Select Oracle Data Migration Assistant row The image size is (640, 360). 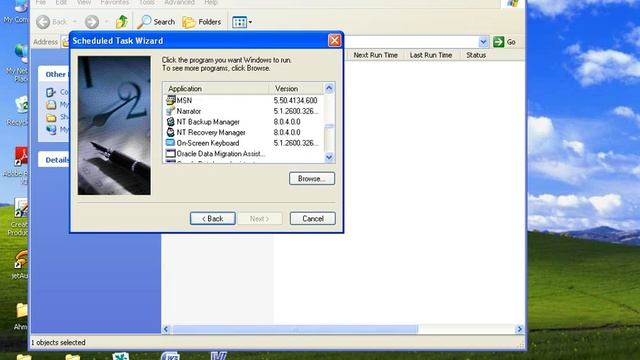point(244,153)
